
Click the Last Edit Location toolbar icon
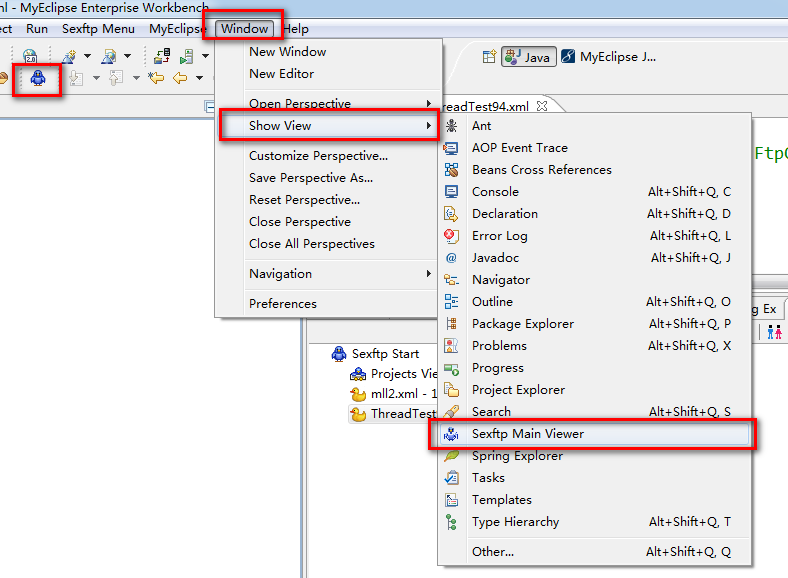pyautogui.click(x=156, y=78)
